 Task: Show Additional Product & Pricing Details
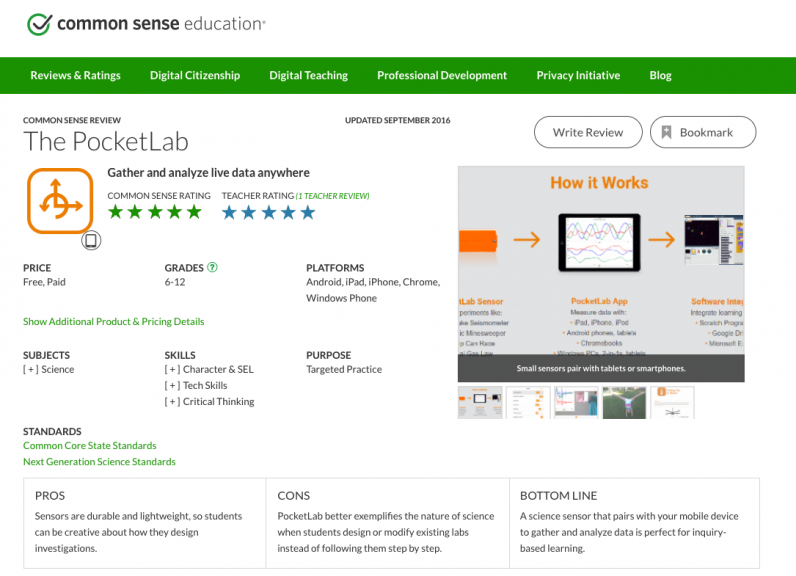tap(113, 322)
